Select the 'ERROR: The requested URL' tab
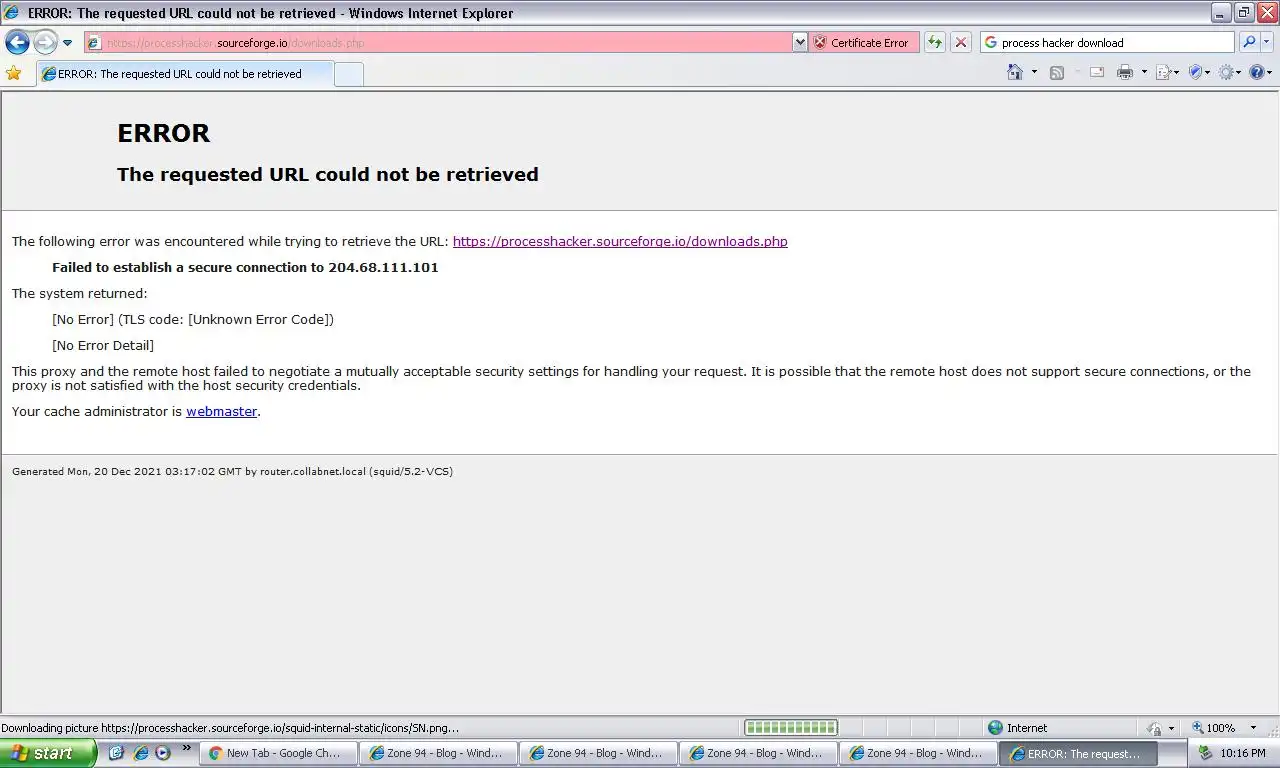The width and height of the screenshot is (1280, 768). pos(183,74)
